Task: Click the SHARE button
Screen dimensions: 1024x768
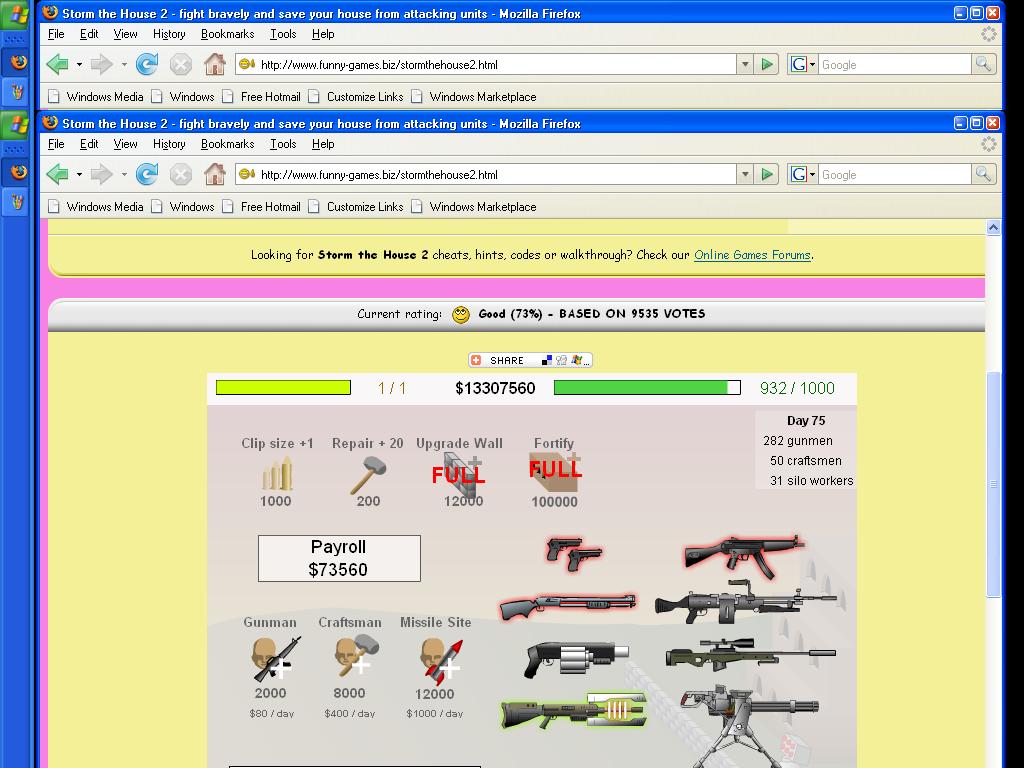Action: coord(530,360)
